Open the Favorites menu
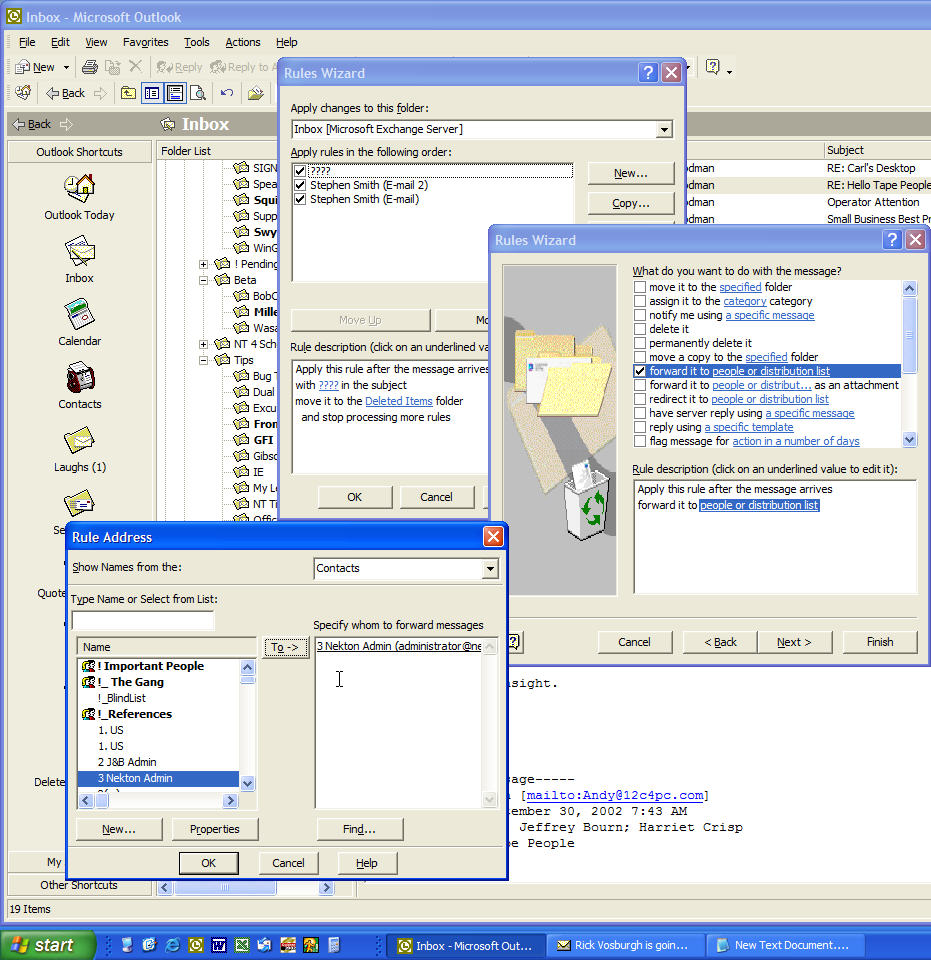 145,42
